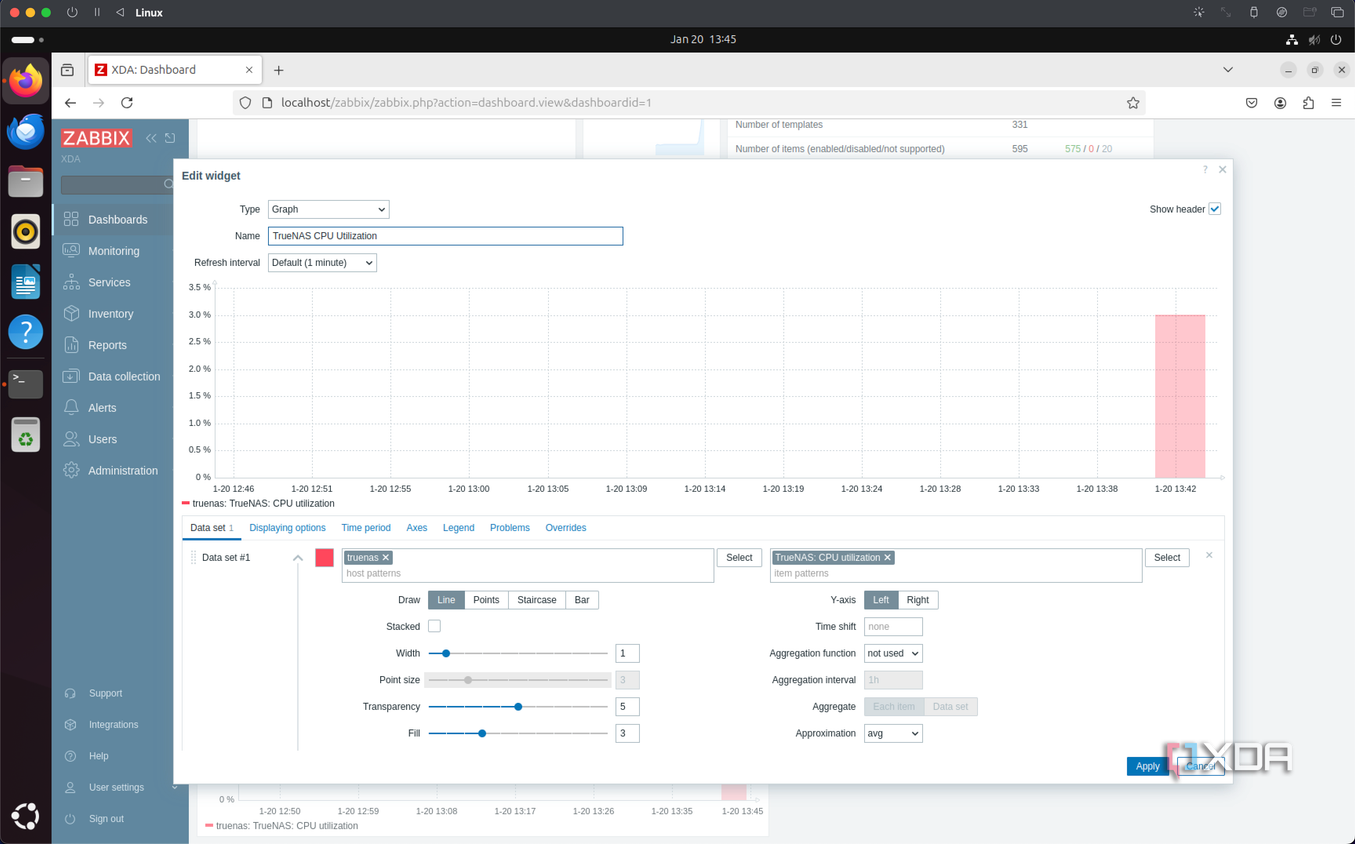This screenshot has width=1355, height=844.
Task: Switch to Displaying options tab
Action: pos(287,528)
